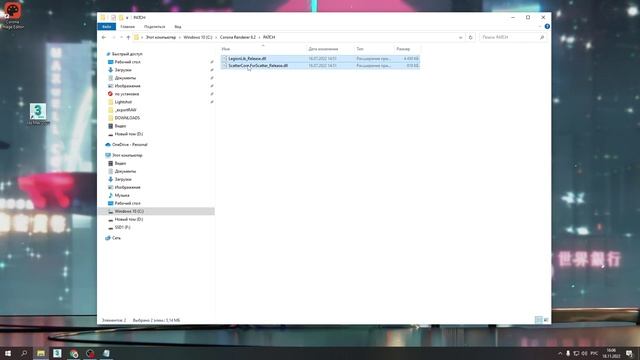Click the Properties icon in the title bar toolbar
640x360 pixels.
click(x=113, y=18)
